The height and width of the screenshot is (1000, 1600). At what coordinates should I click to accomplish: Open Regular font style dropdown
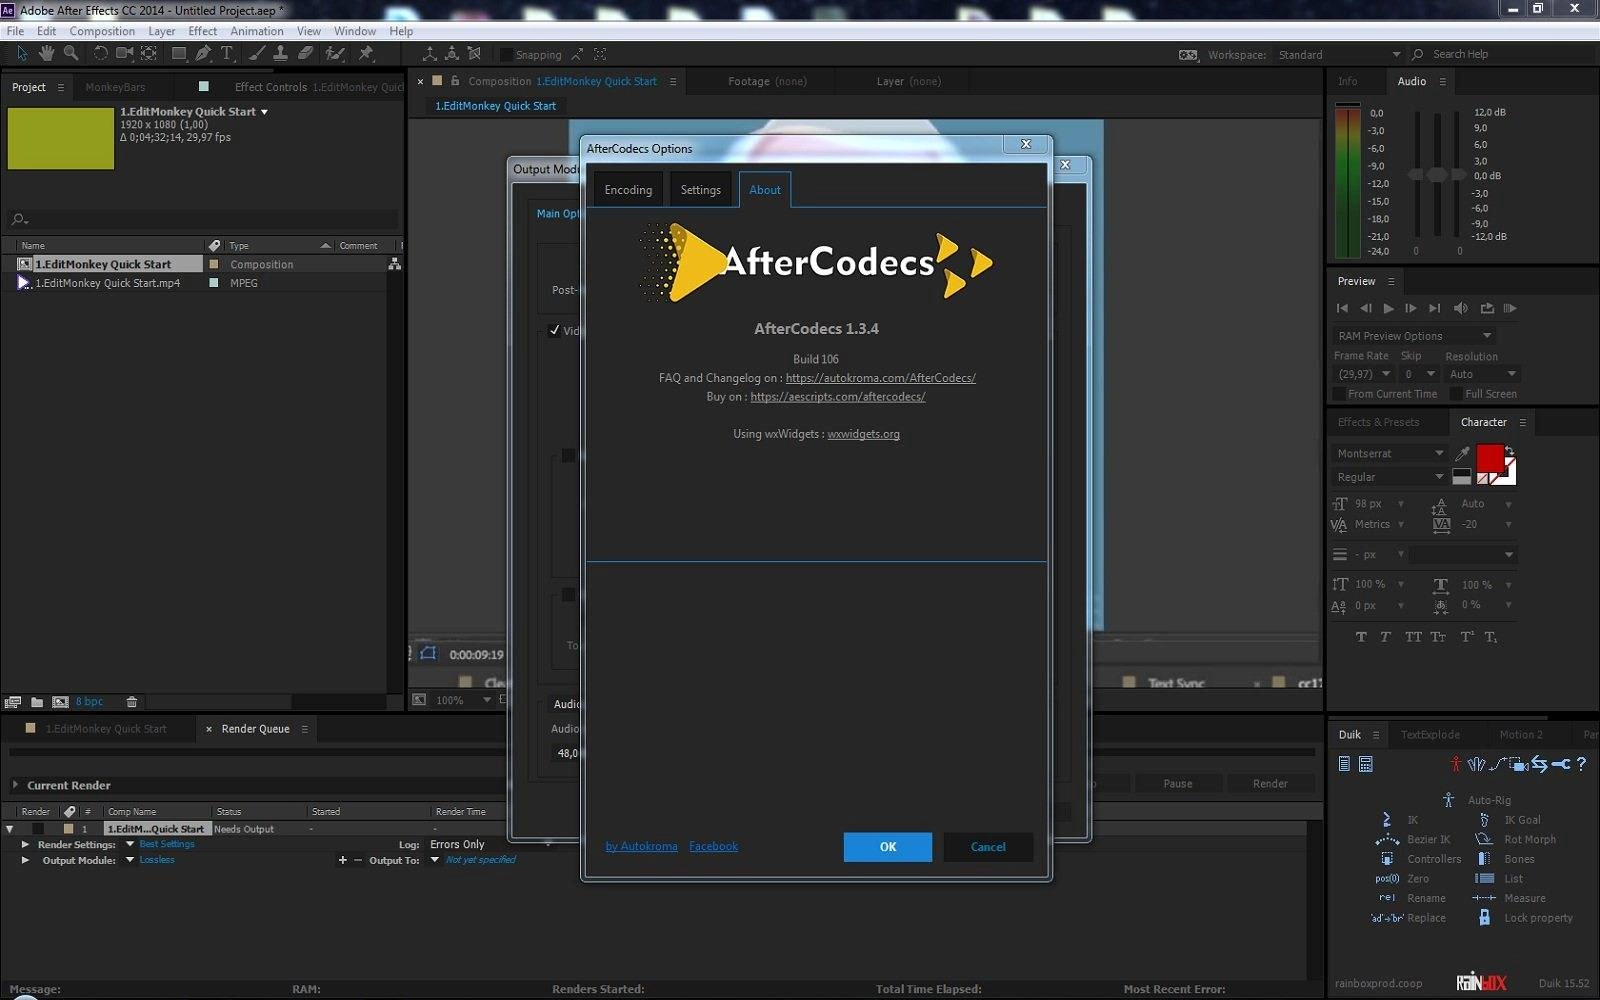[x=1390, y=478]
